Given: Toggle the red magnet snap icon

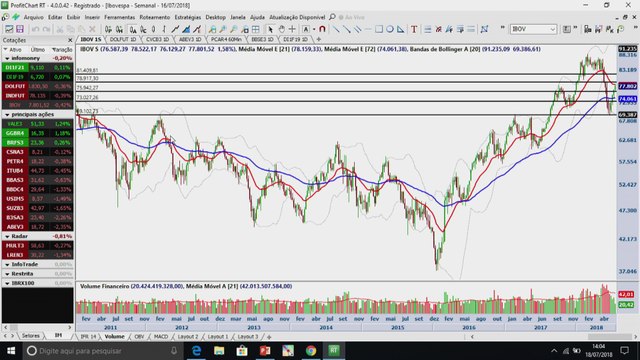Looking at the screenshot, I should [x=322, y=29].
